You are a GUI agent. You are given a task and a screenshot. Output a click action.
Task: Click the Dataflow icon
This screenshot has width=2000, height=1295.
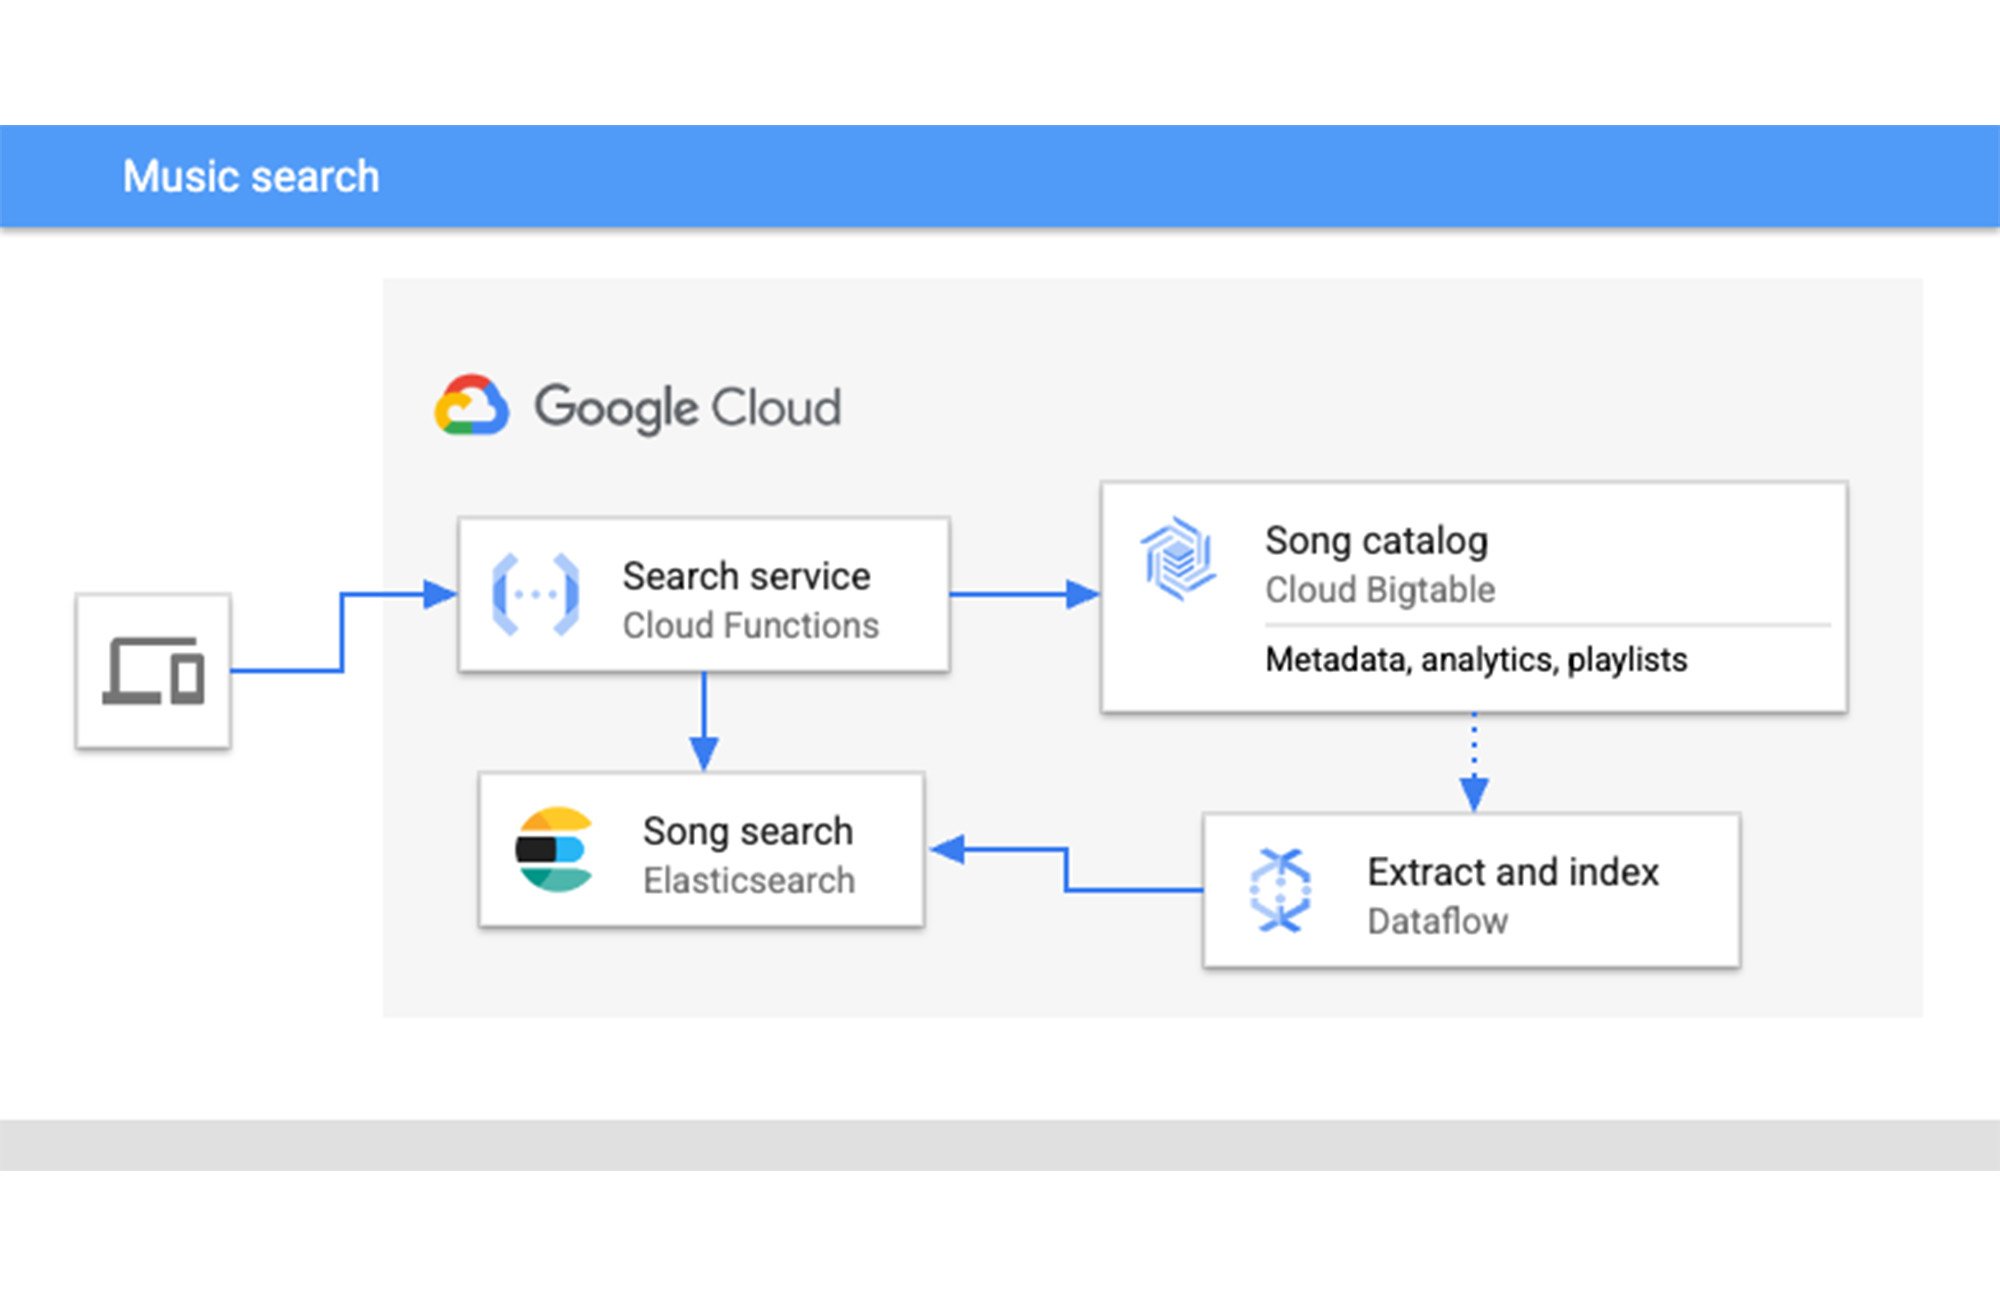coord(1280,890)
